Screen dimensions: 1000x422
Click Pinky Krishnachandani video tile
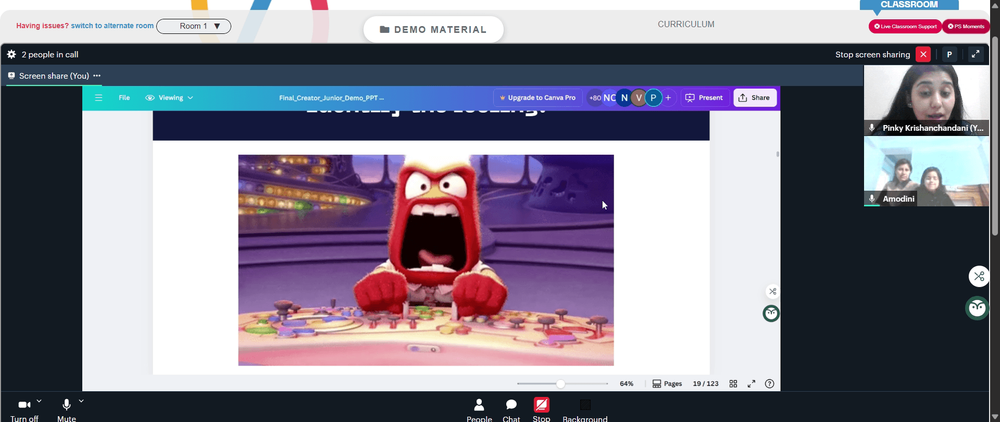(926, 100)
